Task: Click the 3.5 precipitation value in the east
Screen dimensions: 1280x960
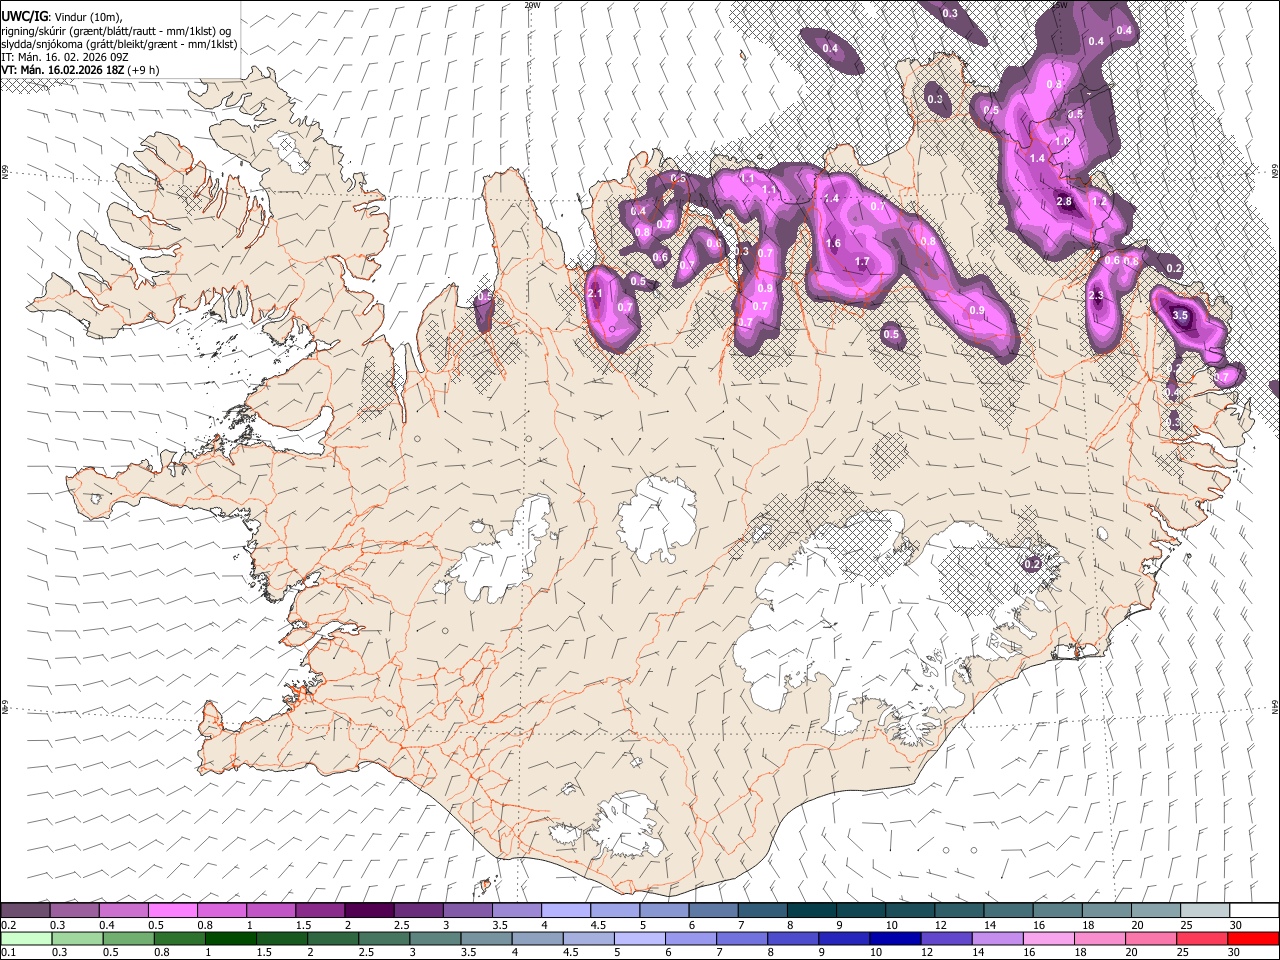Action: (x=1180, y=315)
